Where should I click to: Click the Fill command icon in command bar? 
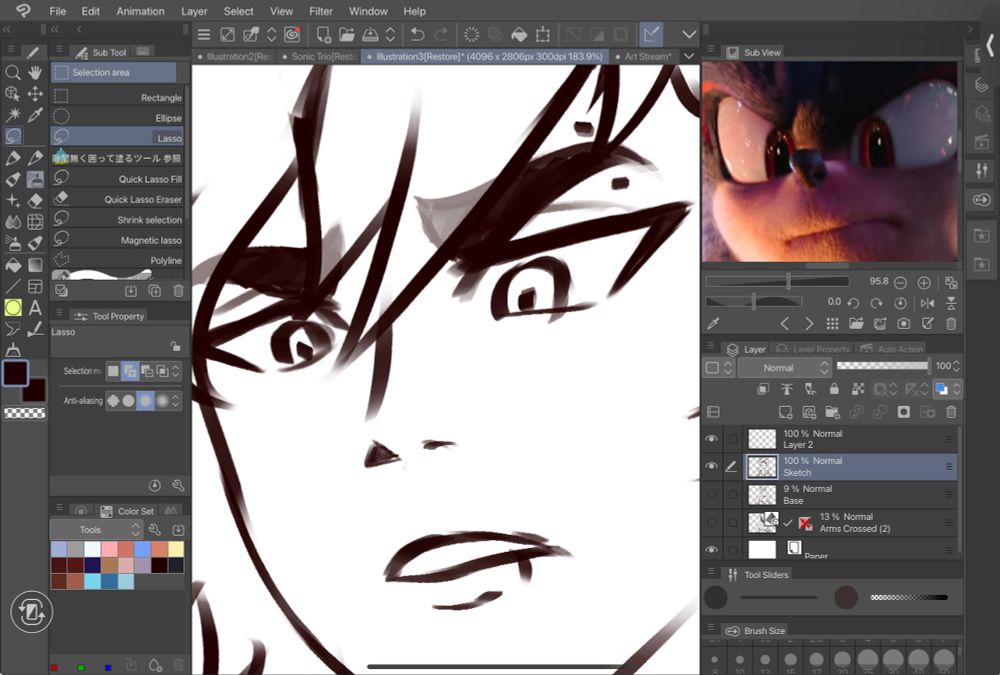[x=519, y=34]
